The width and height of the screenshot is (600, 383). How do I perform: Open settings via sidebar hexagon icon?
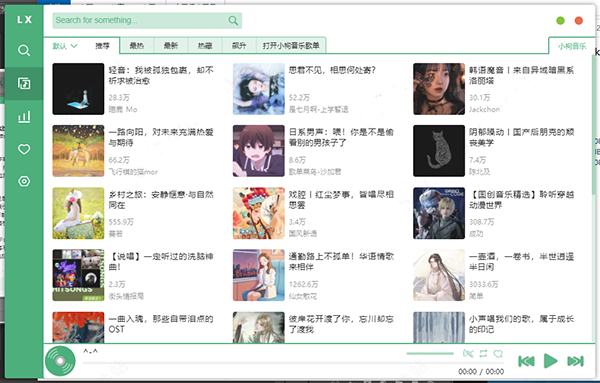point(24,181)
